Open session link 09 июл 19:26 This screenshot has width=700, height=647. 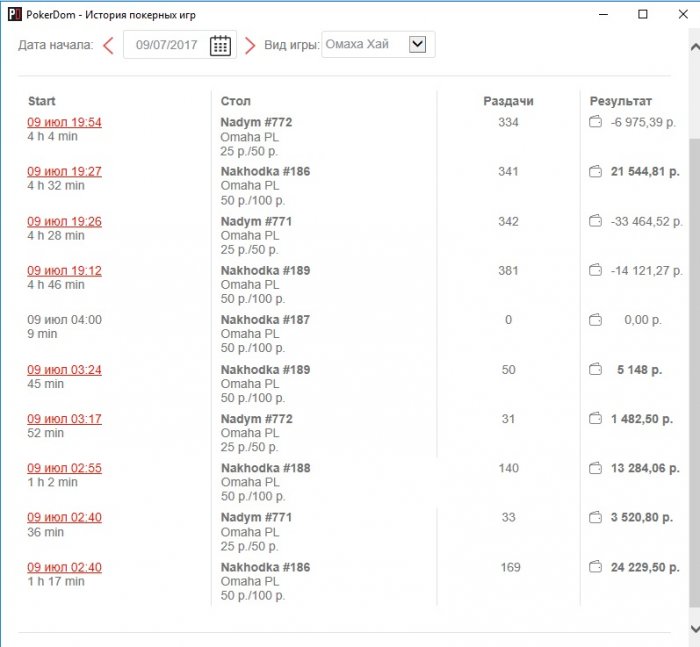click(64, 221)
